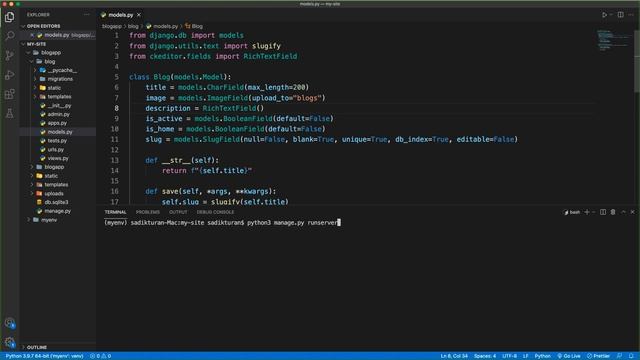Expand the uploads folder
The width and height of the screenshot is (640, 360).
[x=54, y=193]
